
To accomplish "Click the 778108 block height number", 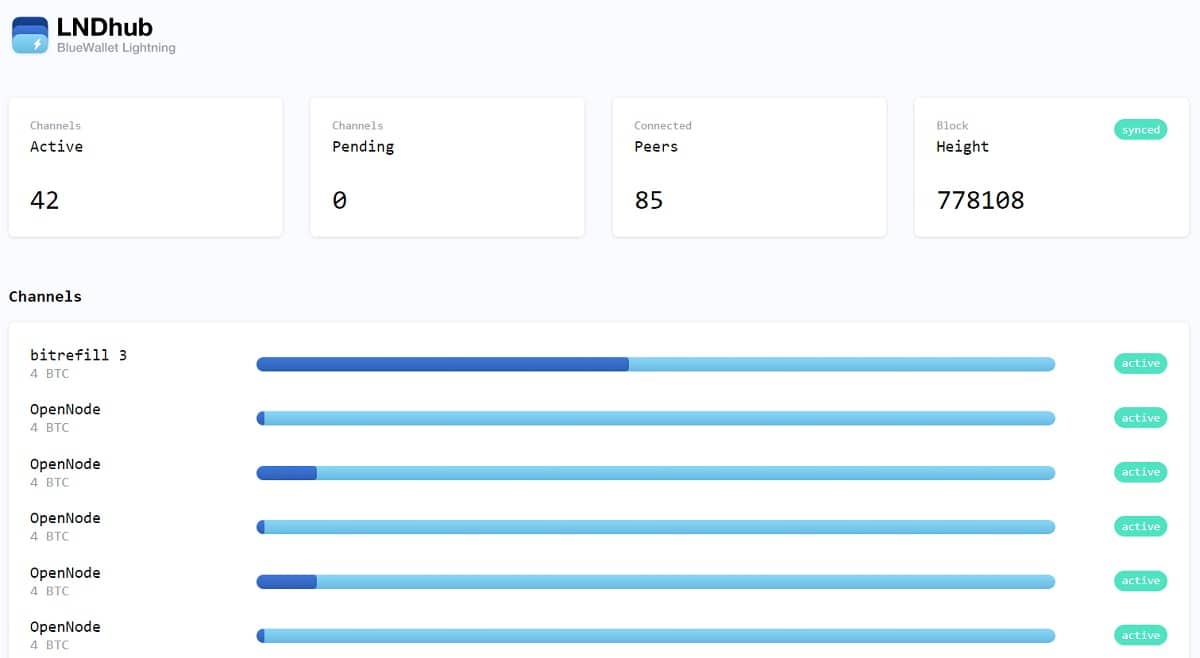I will (x=980, y=200).
